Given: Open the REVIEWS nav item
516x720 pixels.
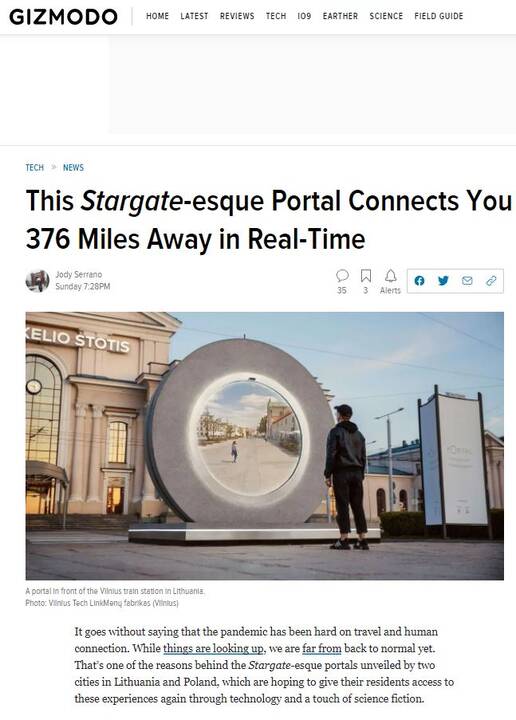Looking at the screenshot, I should pyautogui.click(x=237, y=16).
